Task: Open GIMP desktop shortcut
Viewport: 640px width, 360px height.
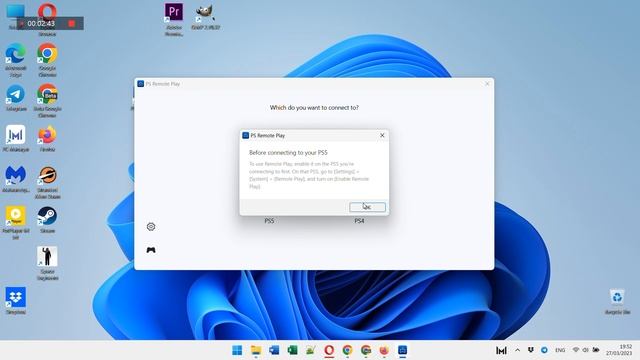Action: (x=205, y=17)
